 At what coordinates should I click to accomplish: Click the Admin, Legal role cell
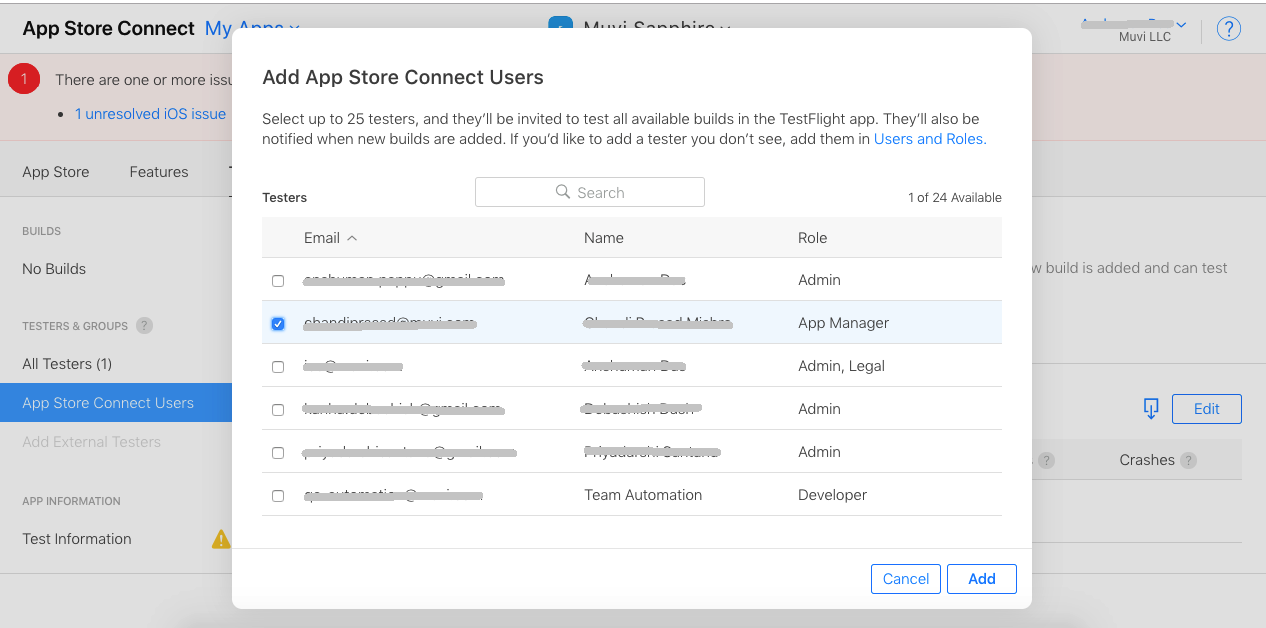click(x=842, y=366)
